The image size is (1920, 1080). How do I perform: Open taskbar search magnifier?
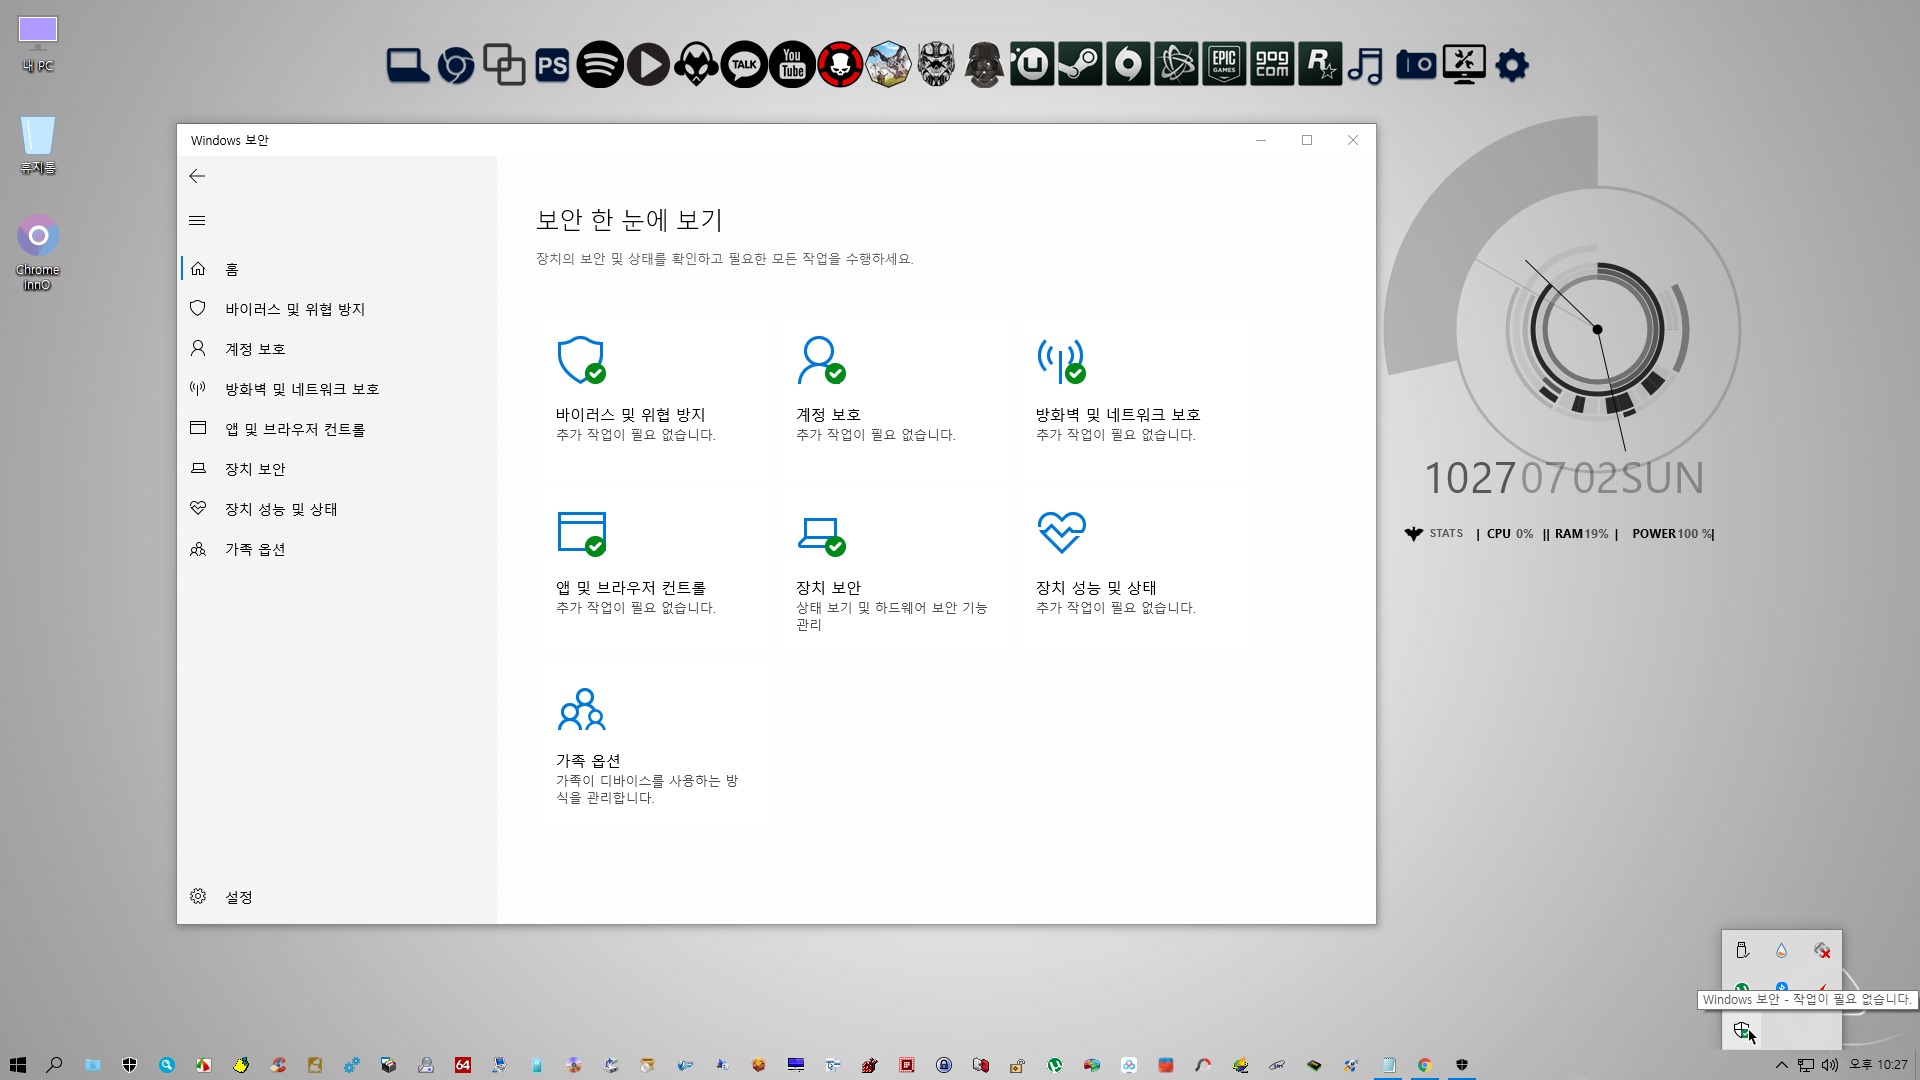click(55, 1065)
